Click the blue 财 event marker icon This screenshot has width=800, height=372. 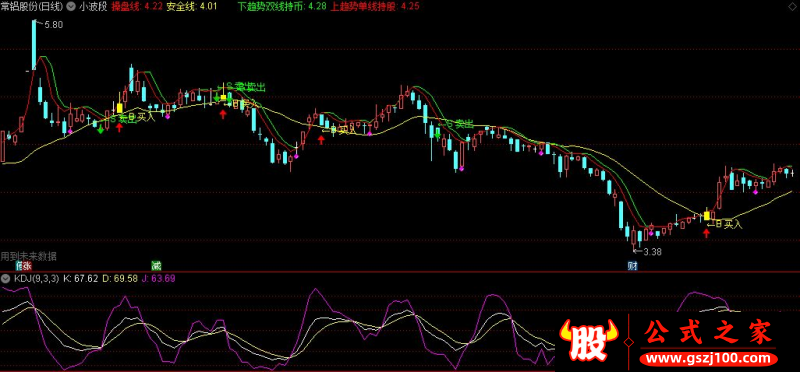[x=633, y=266]
